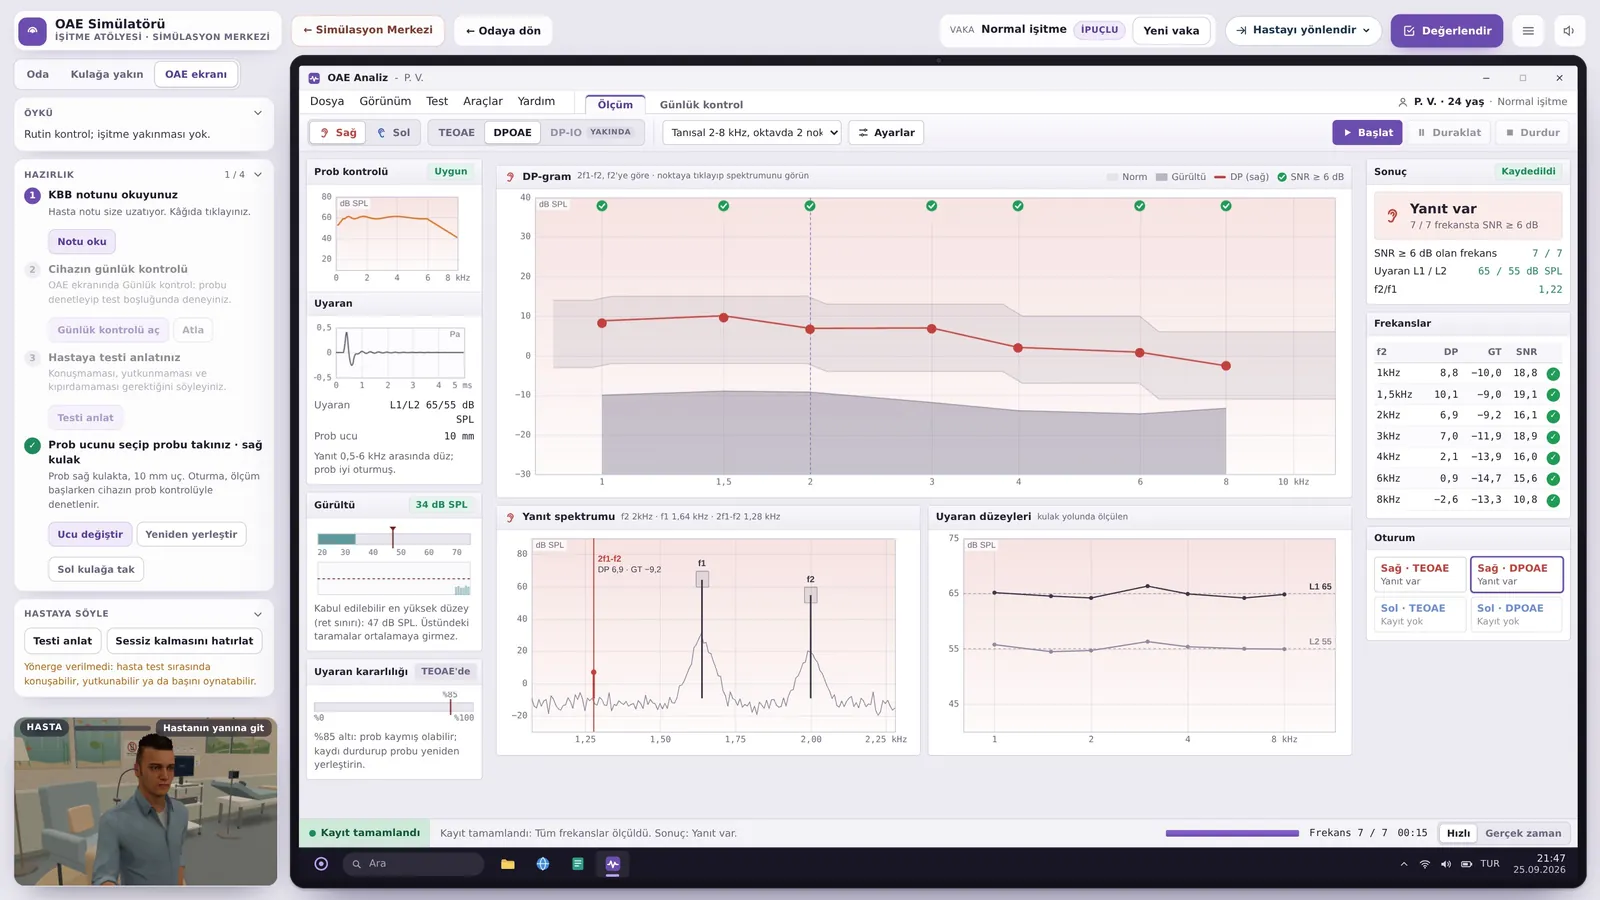Click the Ara search field in taskbar
Viewport: 1600px width, 900px height.
pyautogui.click(x=413, y=864)
